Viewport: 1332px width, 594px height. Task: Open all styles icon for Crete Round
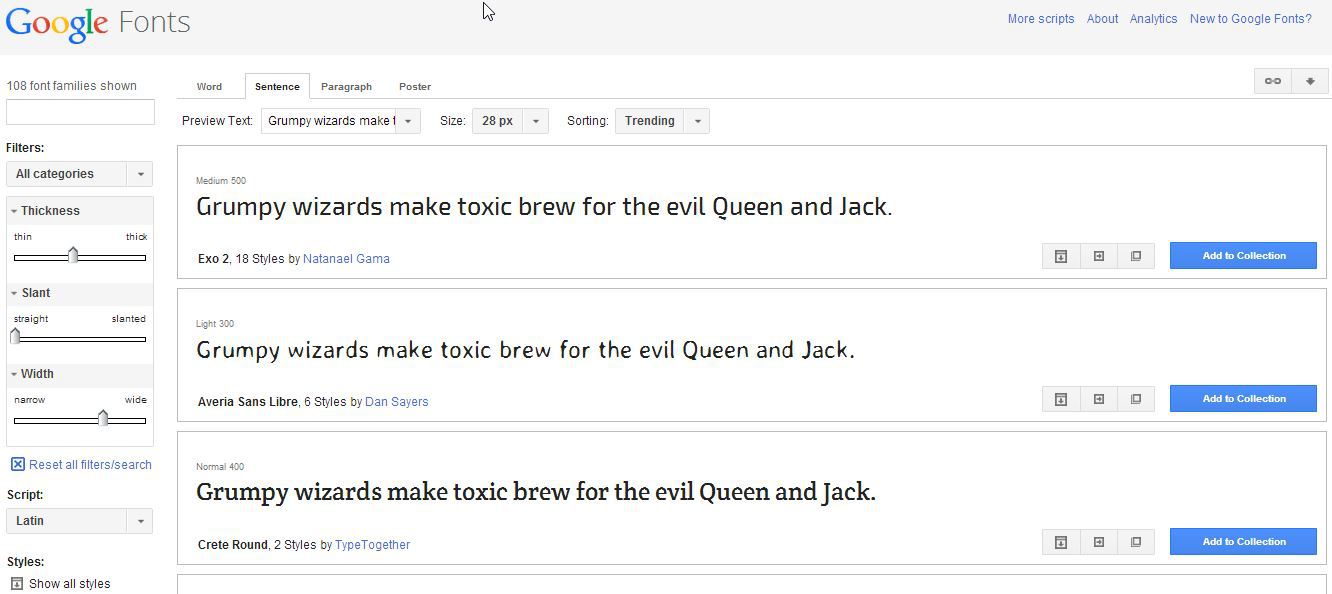[1061, 542]
